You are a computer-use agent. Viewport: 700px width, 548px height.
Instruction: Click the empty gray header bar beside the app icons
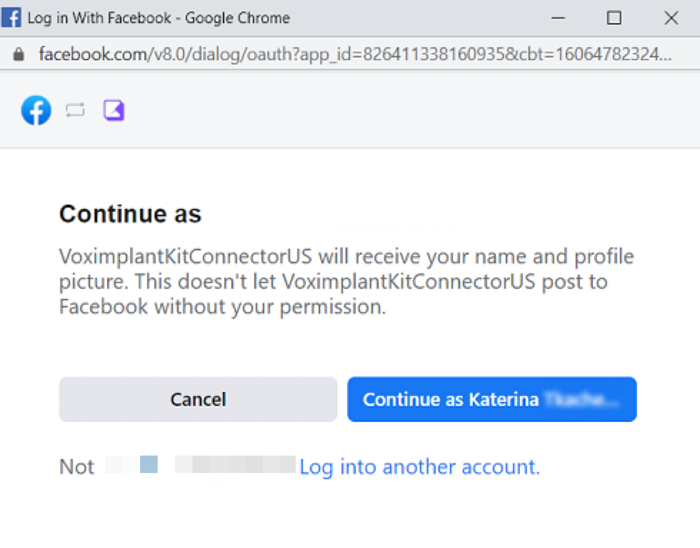tap(411, 110)
